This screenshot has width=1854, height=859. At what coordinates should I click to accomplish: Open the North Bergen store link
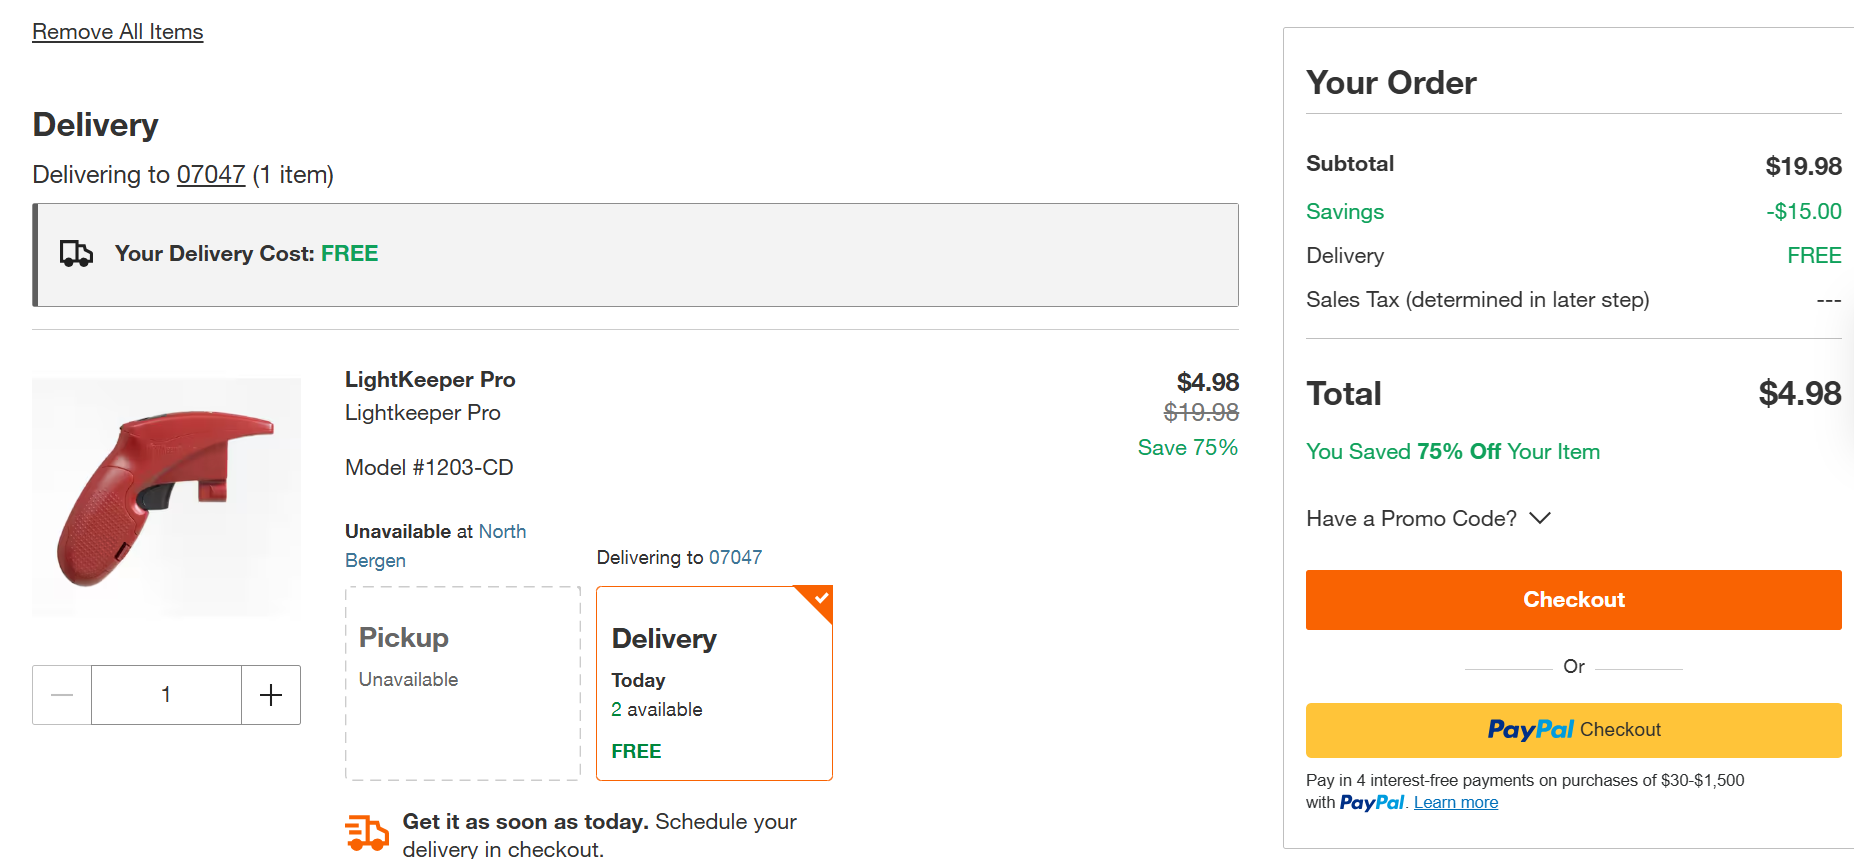(x=435, y=546)
